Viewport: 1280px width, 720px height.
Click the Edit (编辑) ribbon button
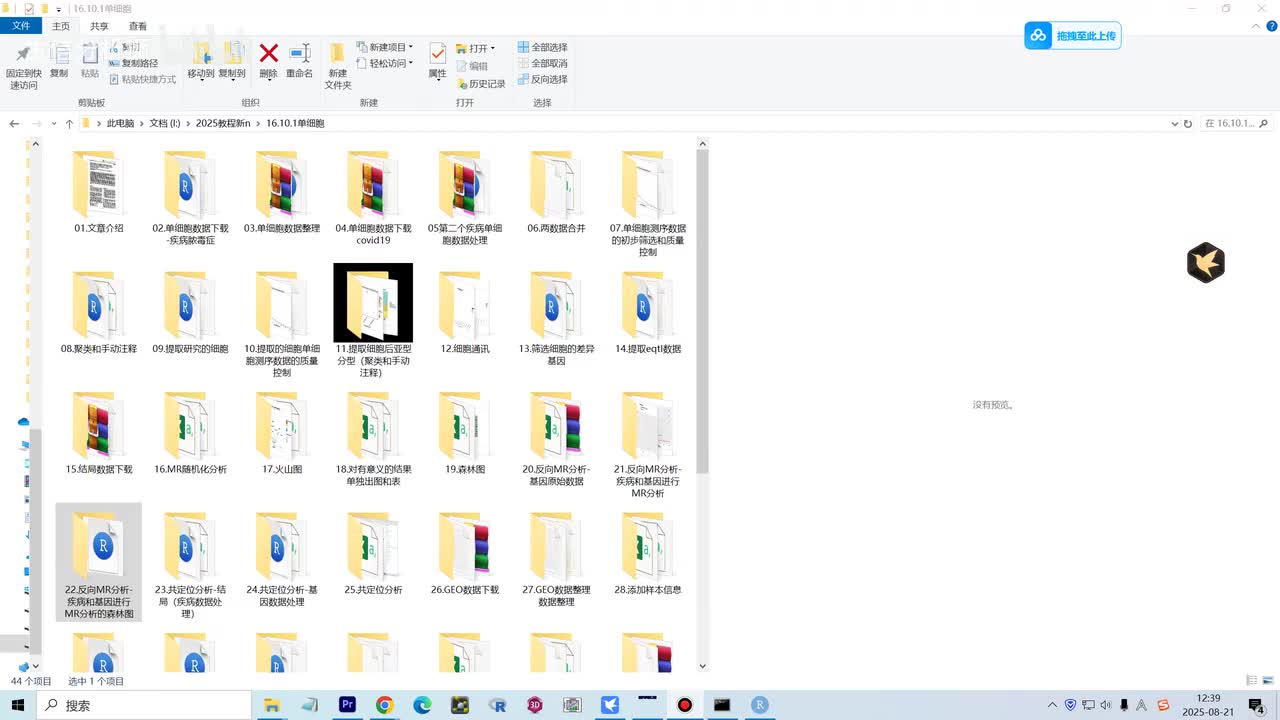472,66
